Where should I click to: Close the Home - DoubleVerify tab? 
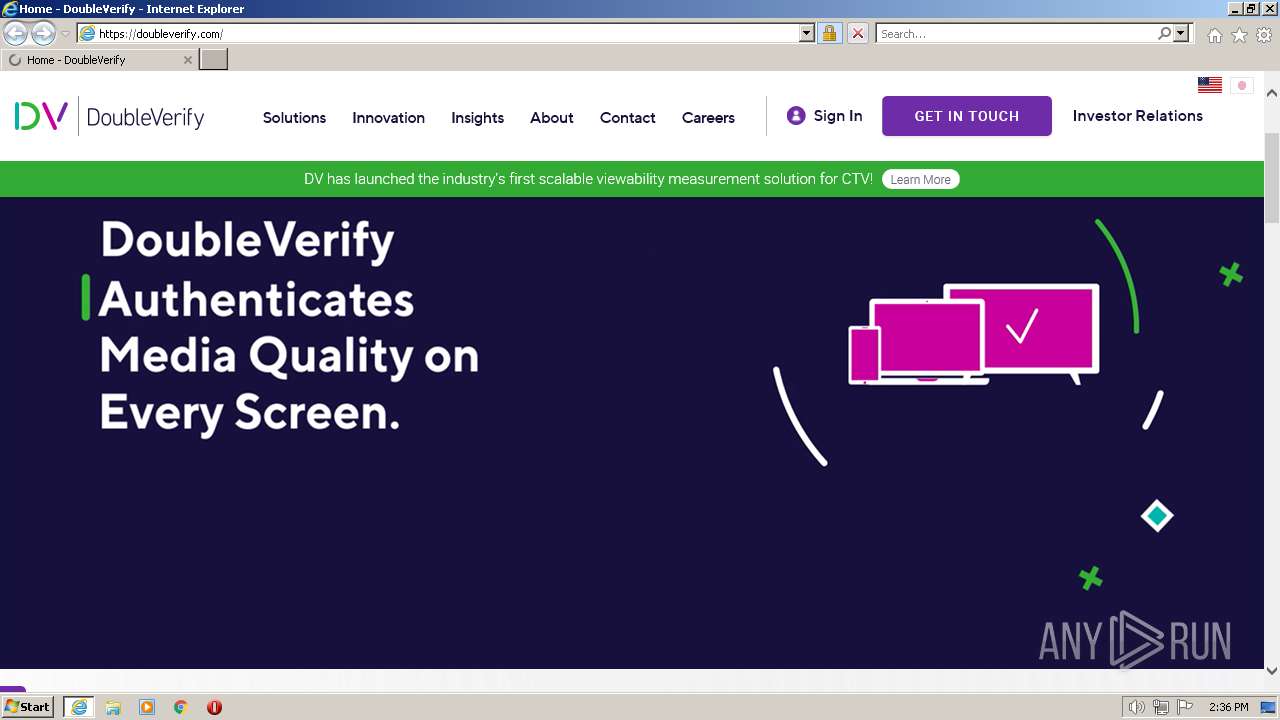[187, 60]
